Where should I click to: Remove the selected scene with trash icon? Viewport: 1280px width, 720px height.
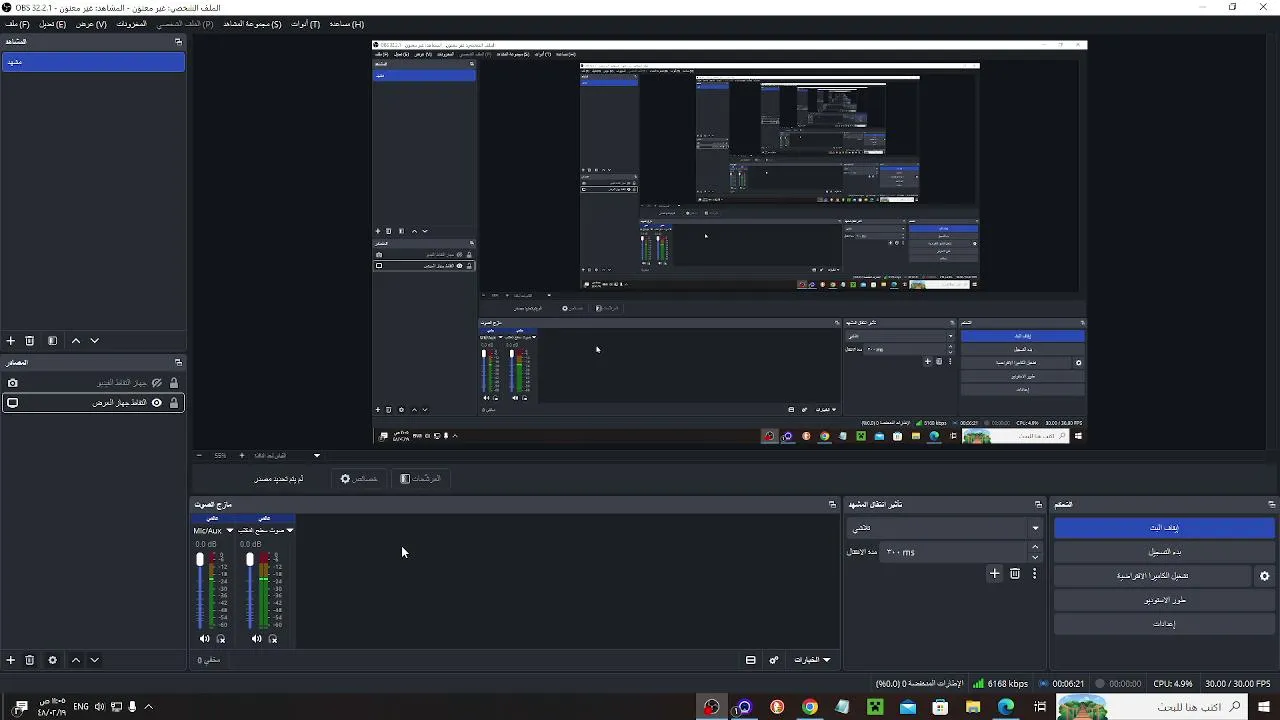pyautogui.click(x=30, y=341)
